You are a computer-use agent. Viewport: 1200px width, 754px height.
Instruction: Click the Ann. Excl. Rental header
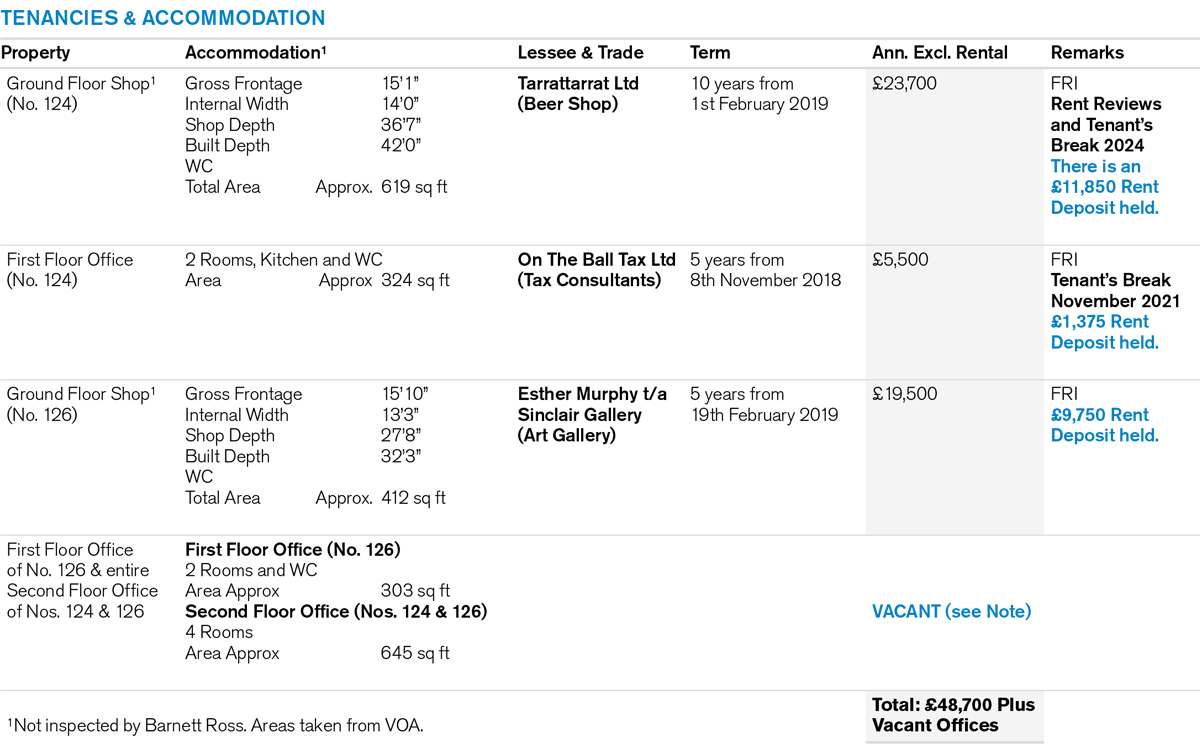click(x=940, y=53)
